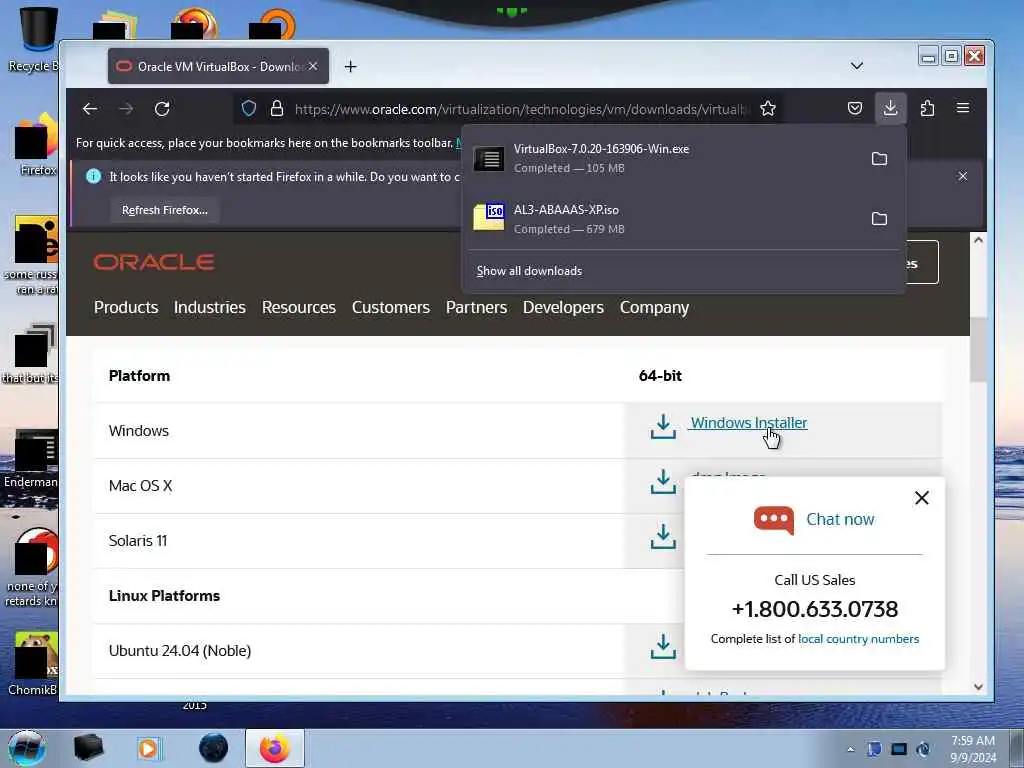The width and height of the screenshot is (1024, 768).
Task: Close the Oracle VM VirtualBox tab
Action: click(313, 67)
